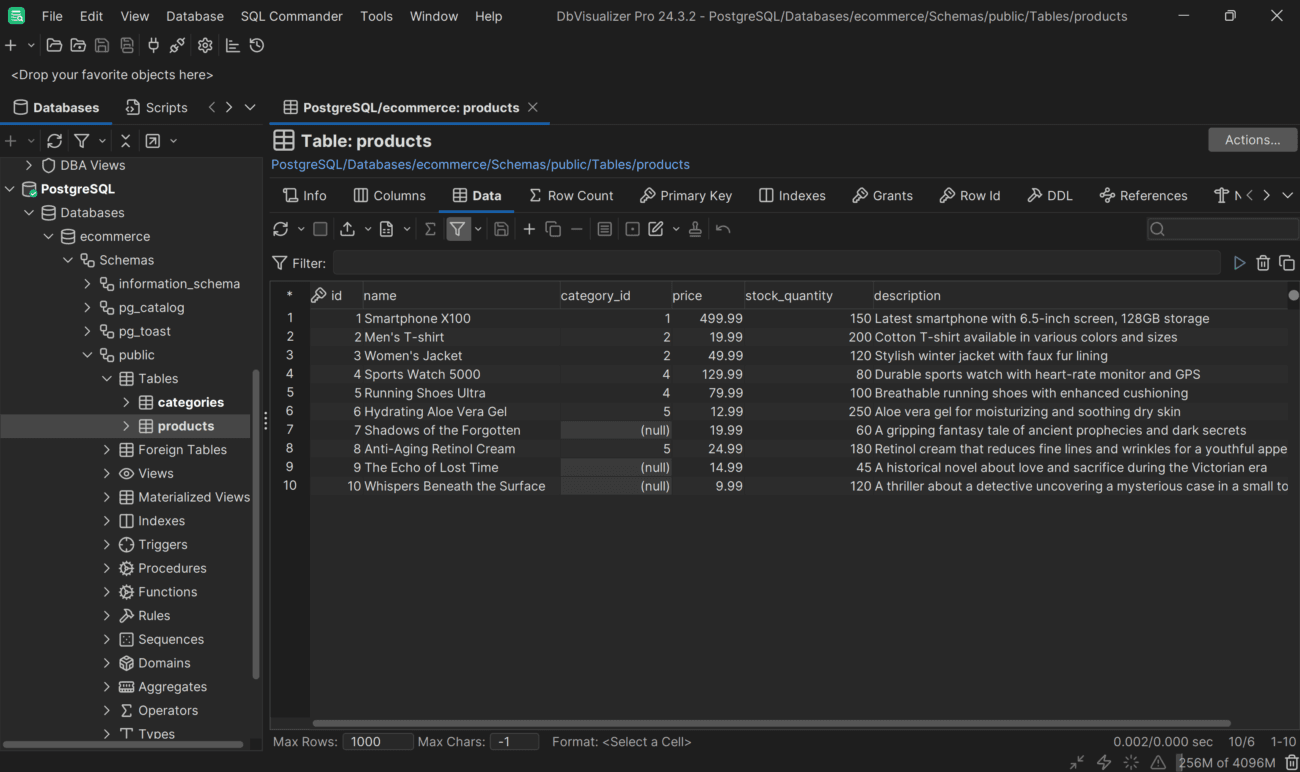
Task: Expand the Materialized Views node
Action: click(x=107, y=497)
